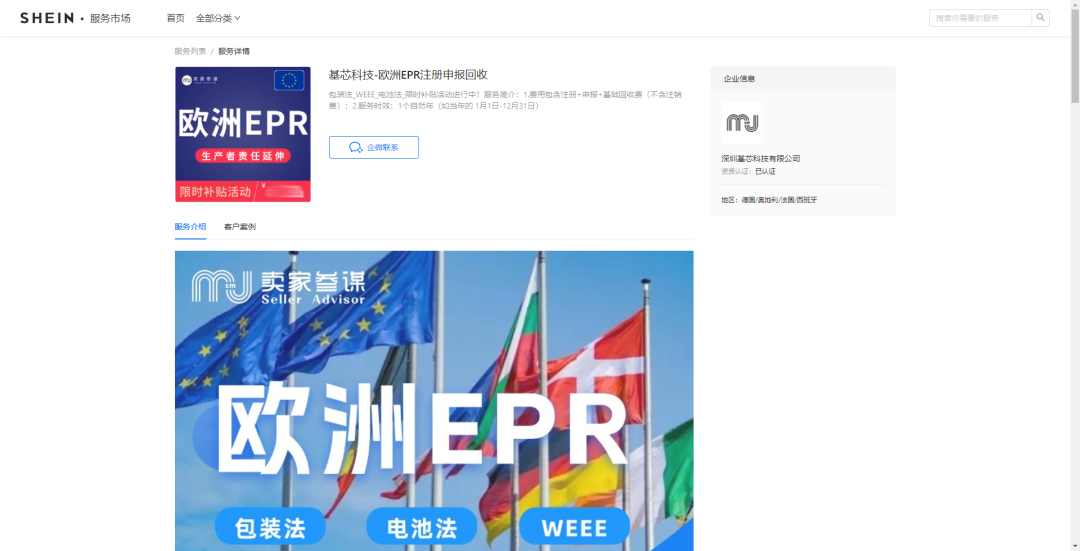Go back to 服务列表 breadcrumb
The height and width of the screenshot is (551, 1080).
[x=190, y=51]
